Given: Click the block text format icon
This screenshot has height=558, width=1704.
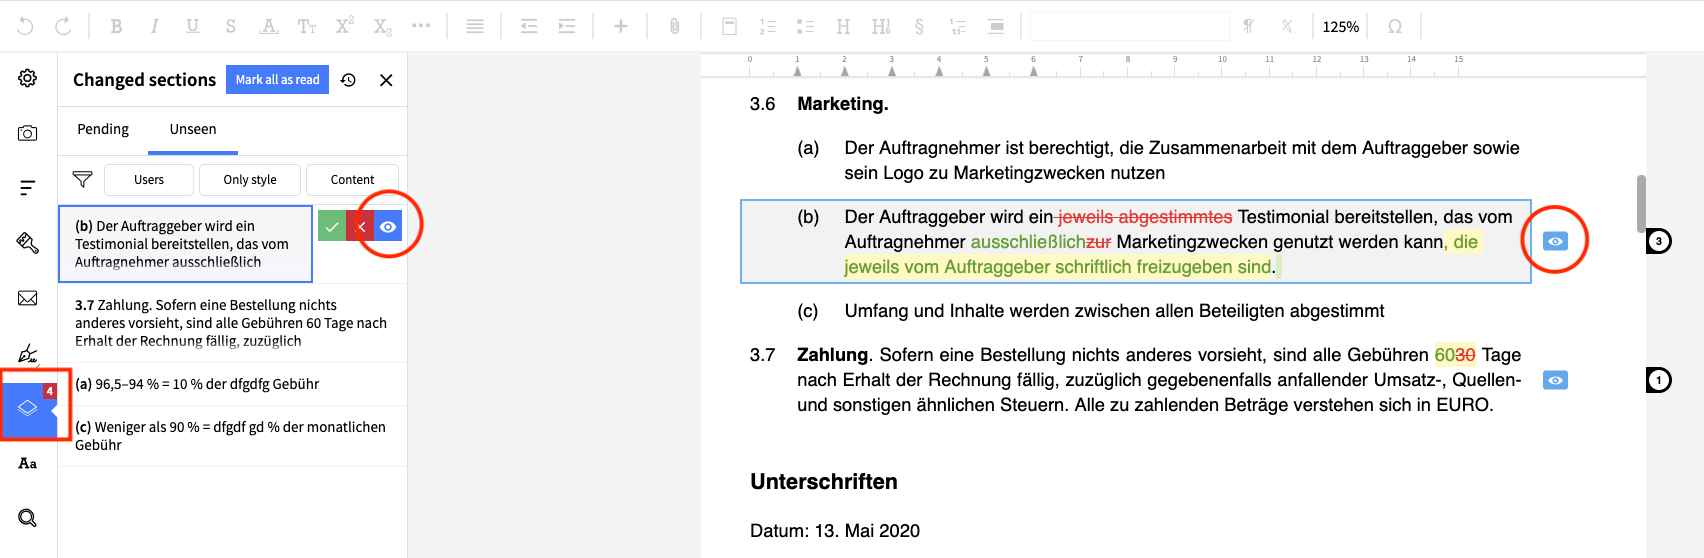Looking at the screenshot, I should click(x=995, y=26).
